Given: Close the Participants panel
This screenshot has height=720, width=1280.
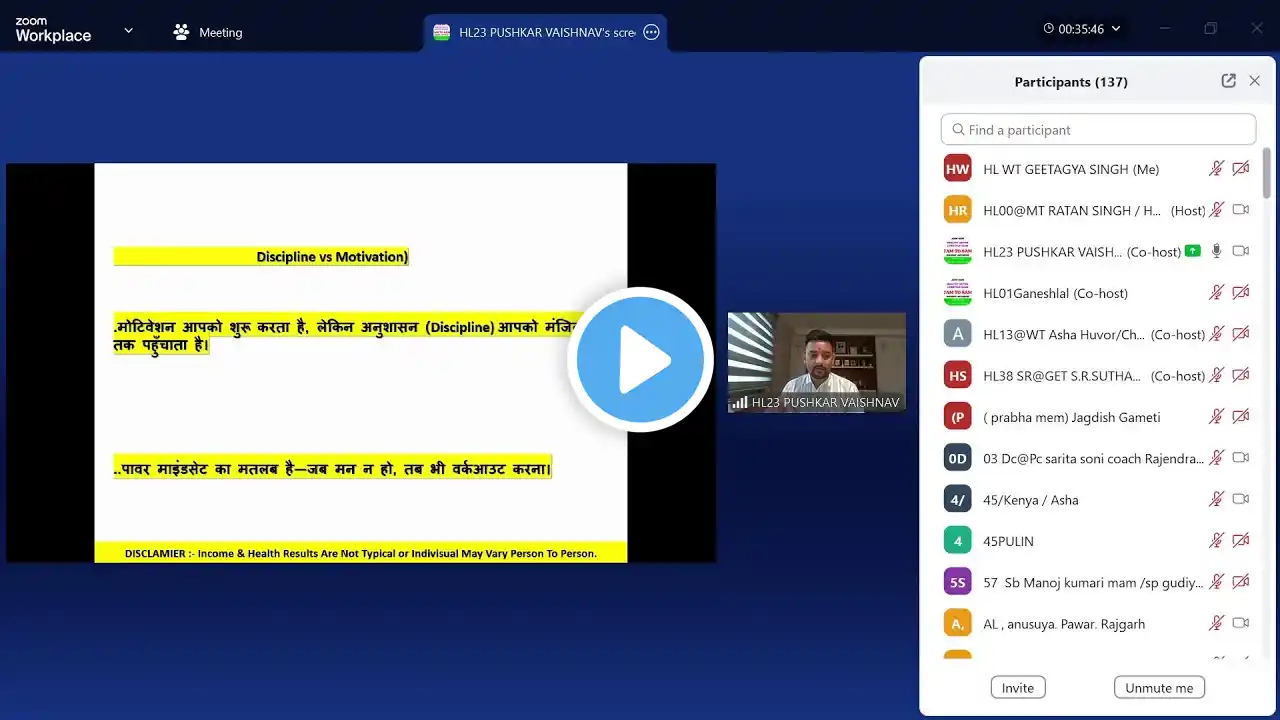Looking at the screenshot, I should point(1254,81).
